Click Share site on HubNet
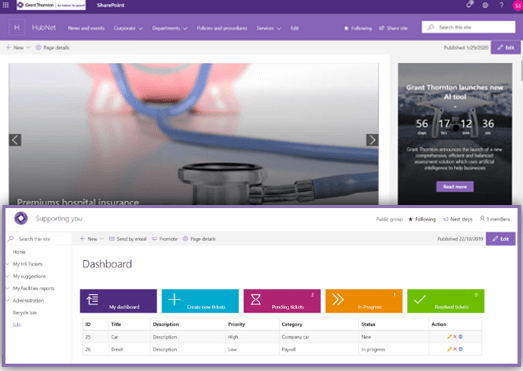Image resolution: width=523 pixels, height=371 pixels. coord(393,28)
